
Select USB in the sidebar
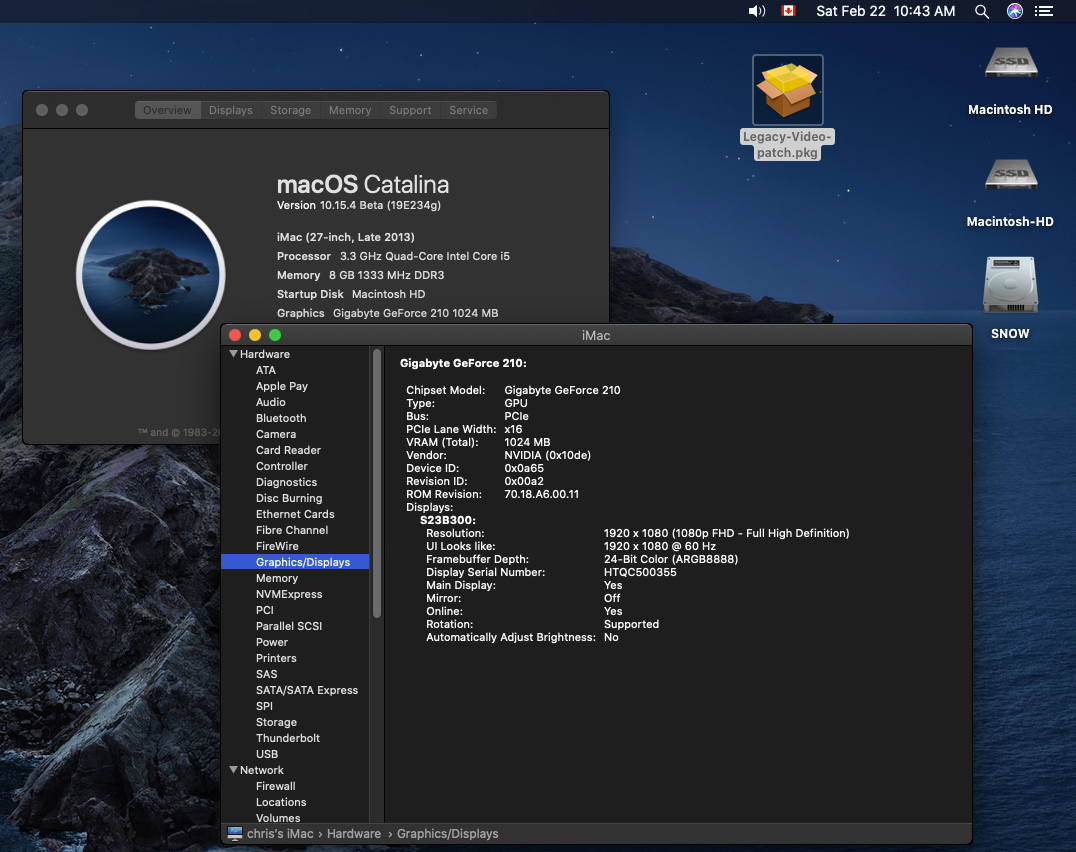tap(267, 754)
